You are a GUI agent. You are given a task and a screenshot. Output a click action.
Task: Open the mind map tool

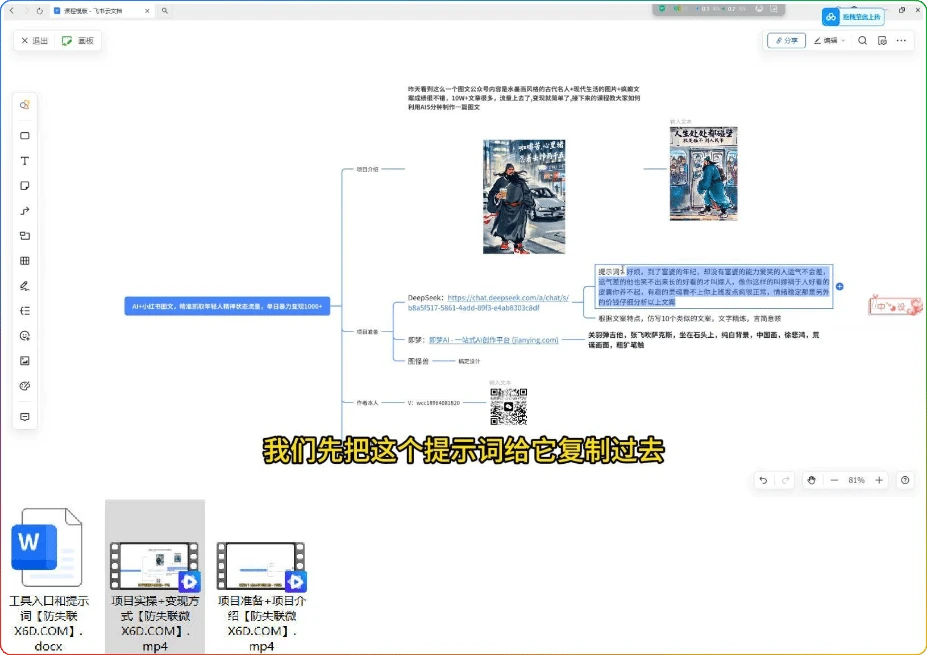pos(25,311)
